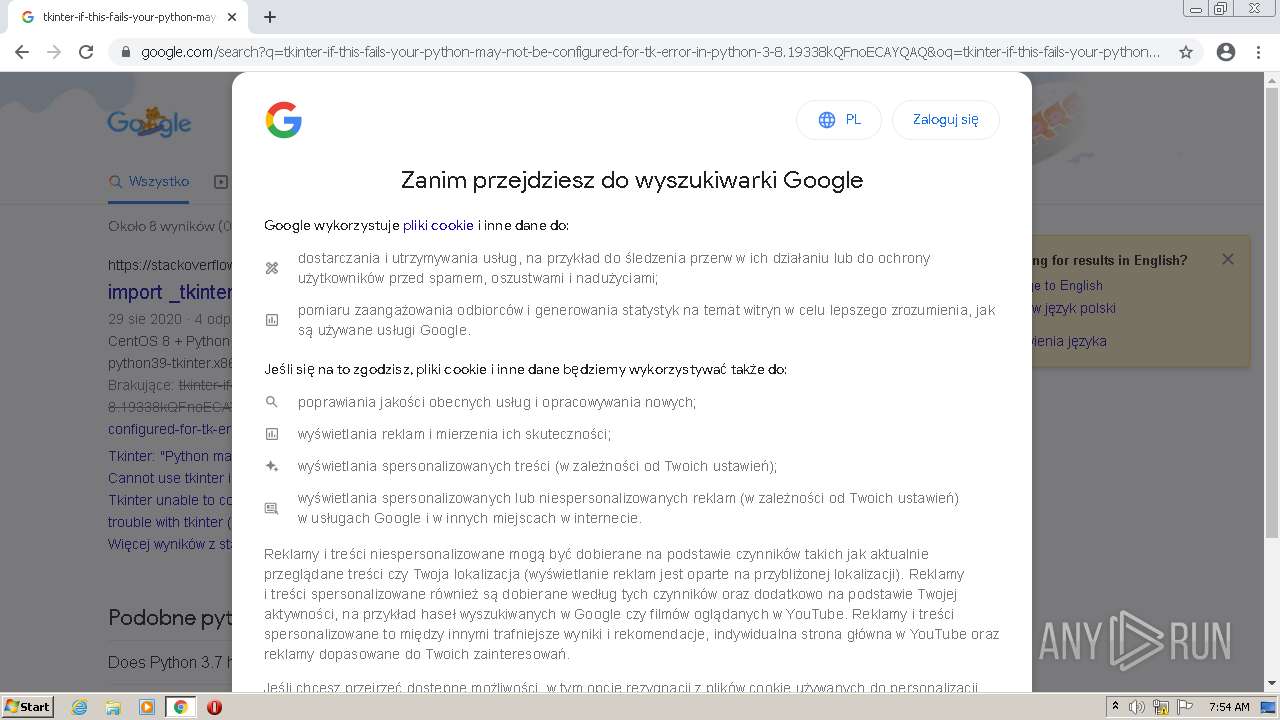The image size is (1280, 720).
Task: Click the 'trouble with tkinter' sublink
Action: (x=170, y=522)
